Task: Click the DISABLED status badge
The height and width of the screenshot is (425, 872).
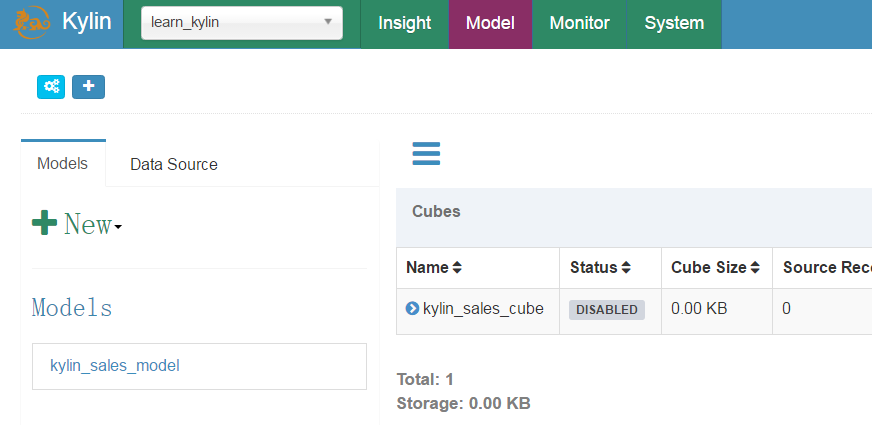Action: tap(607, 310)
